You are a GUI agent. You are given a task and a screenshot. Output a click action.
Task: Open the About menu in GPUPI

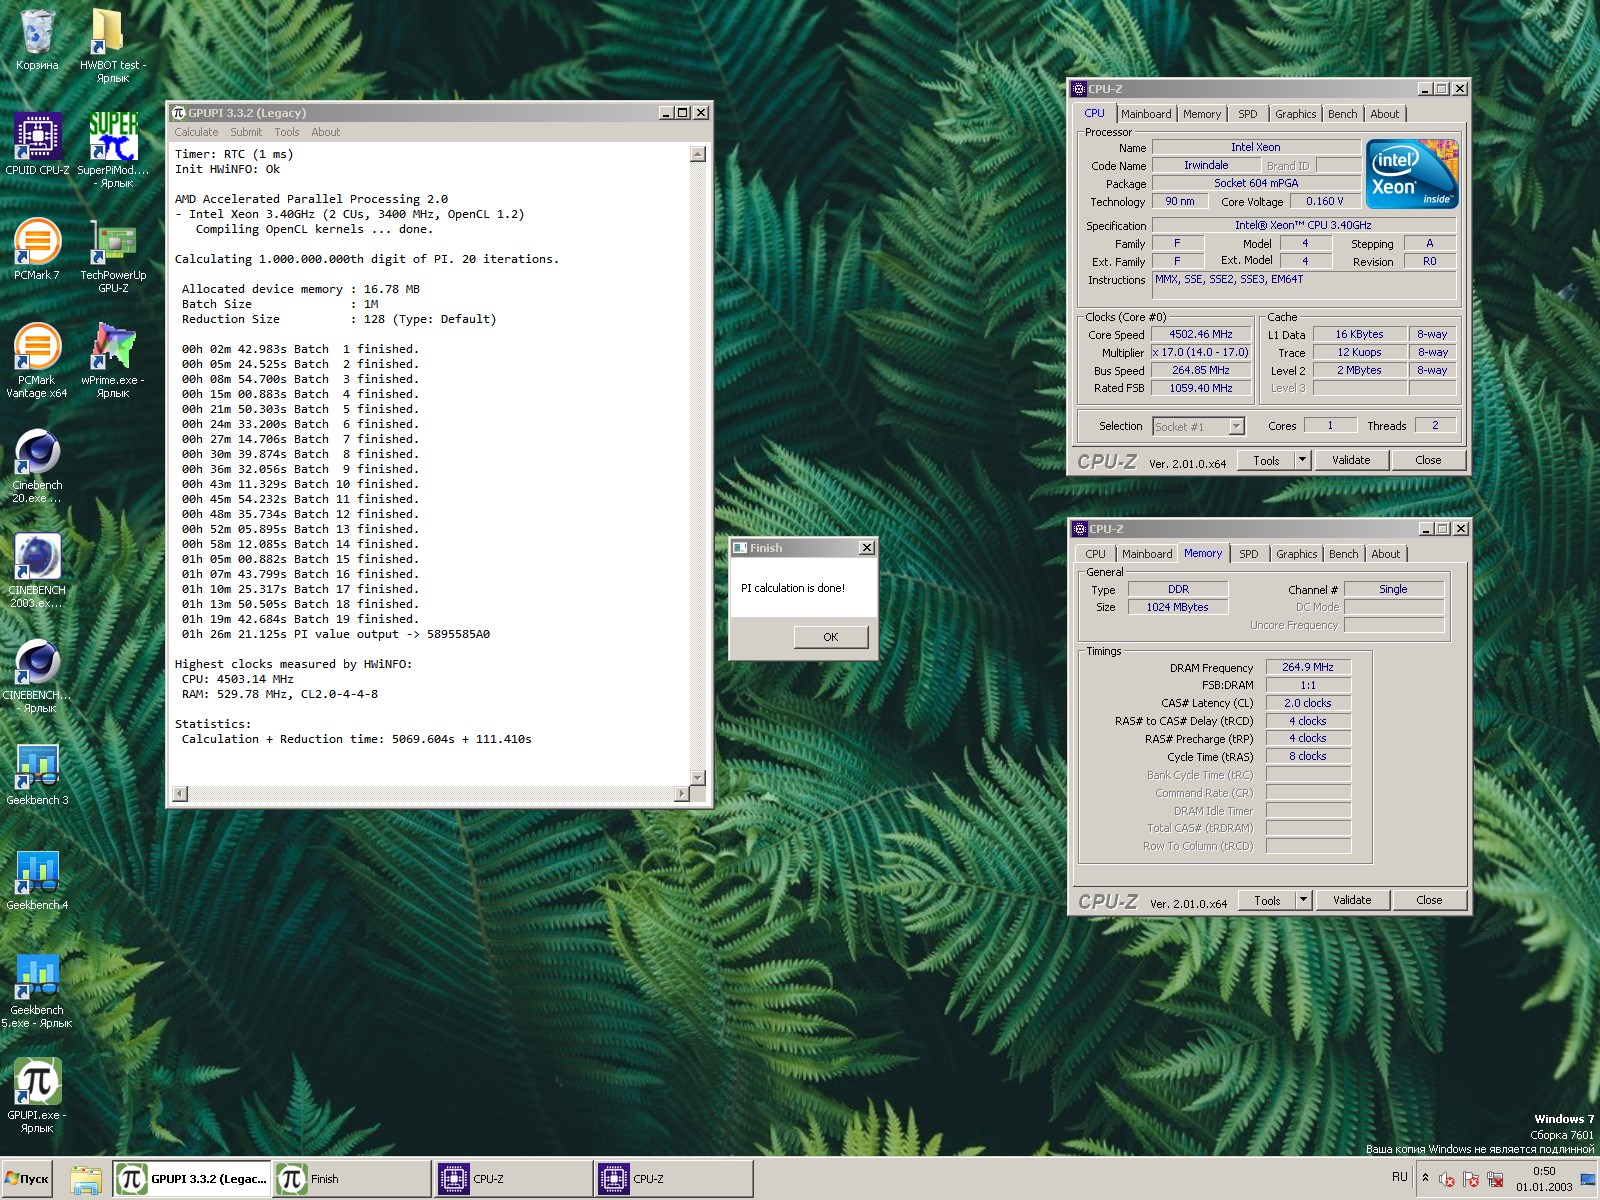pyautogui.click(x=325, y=132)
